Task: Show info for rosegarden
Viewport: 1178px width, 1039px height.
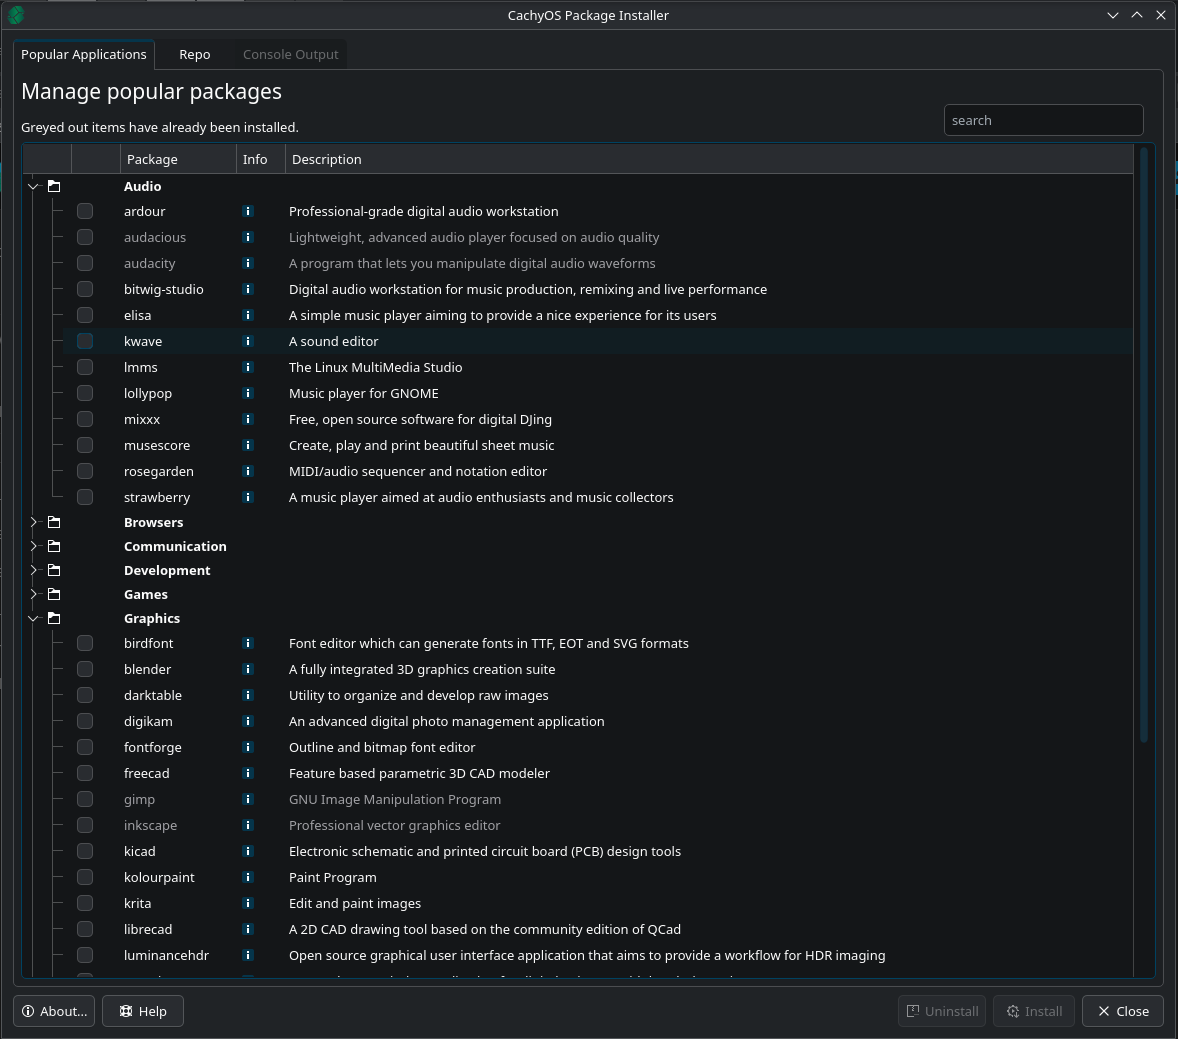Action: click(x=248, y=471)
